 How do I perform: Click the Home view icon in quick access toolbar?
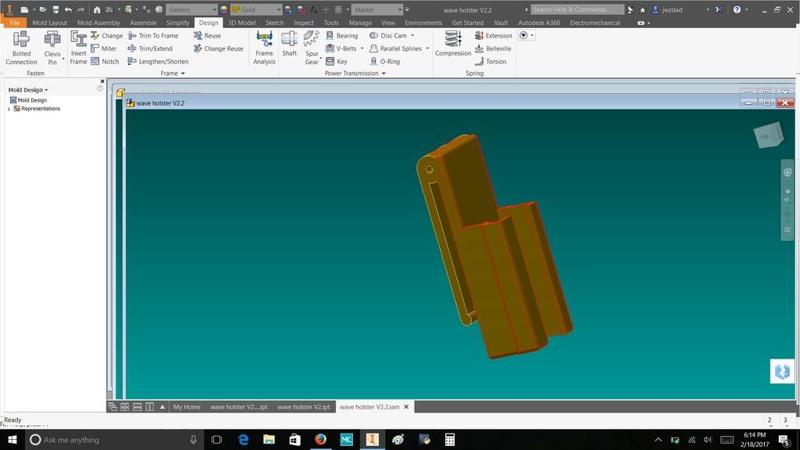coord(96,10)
